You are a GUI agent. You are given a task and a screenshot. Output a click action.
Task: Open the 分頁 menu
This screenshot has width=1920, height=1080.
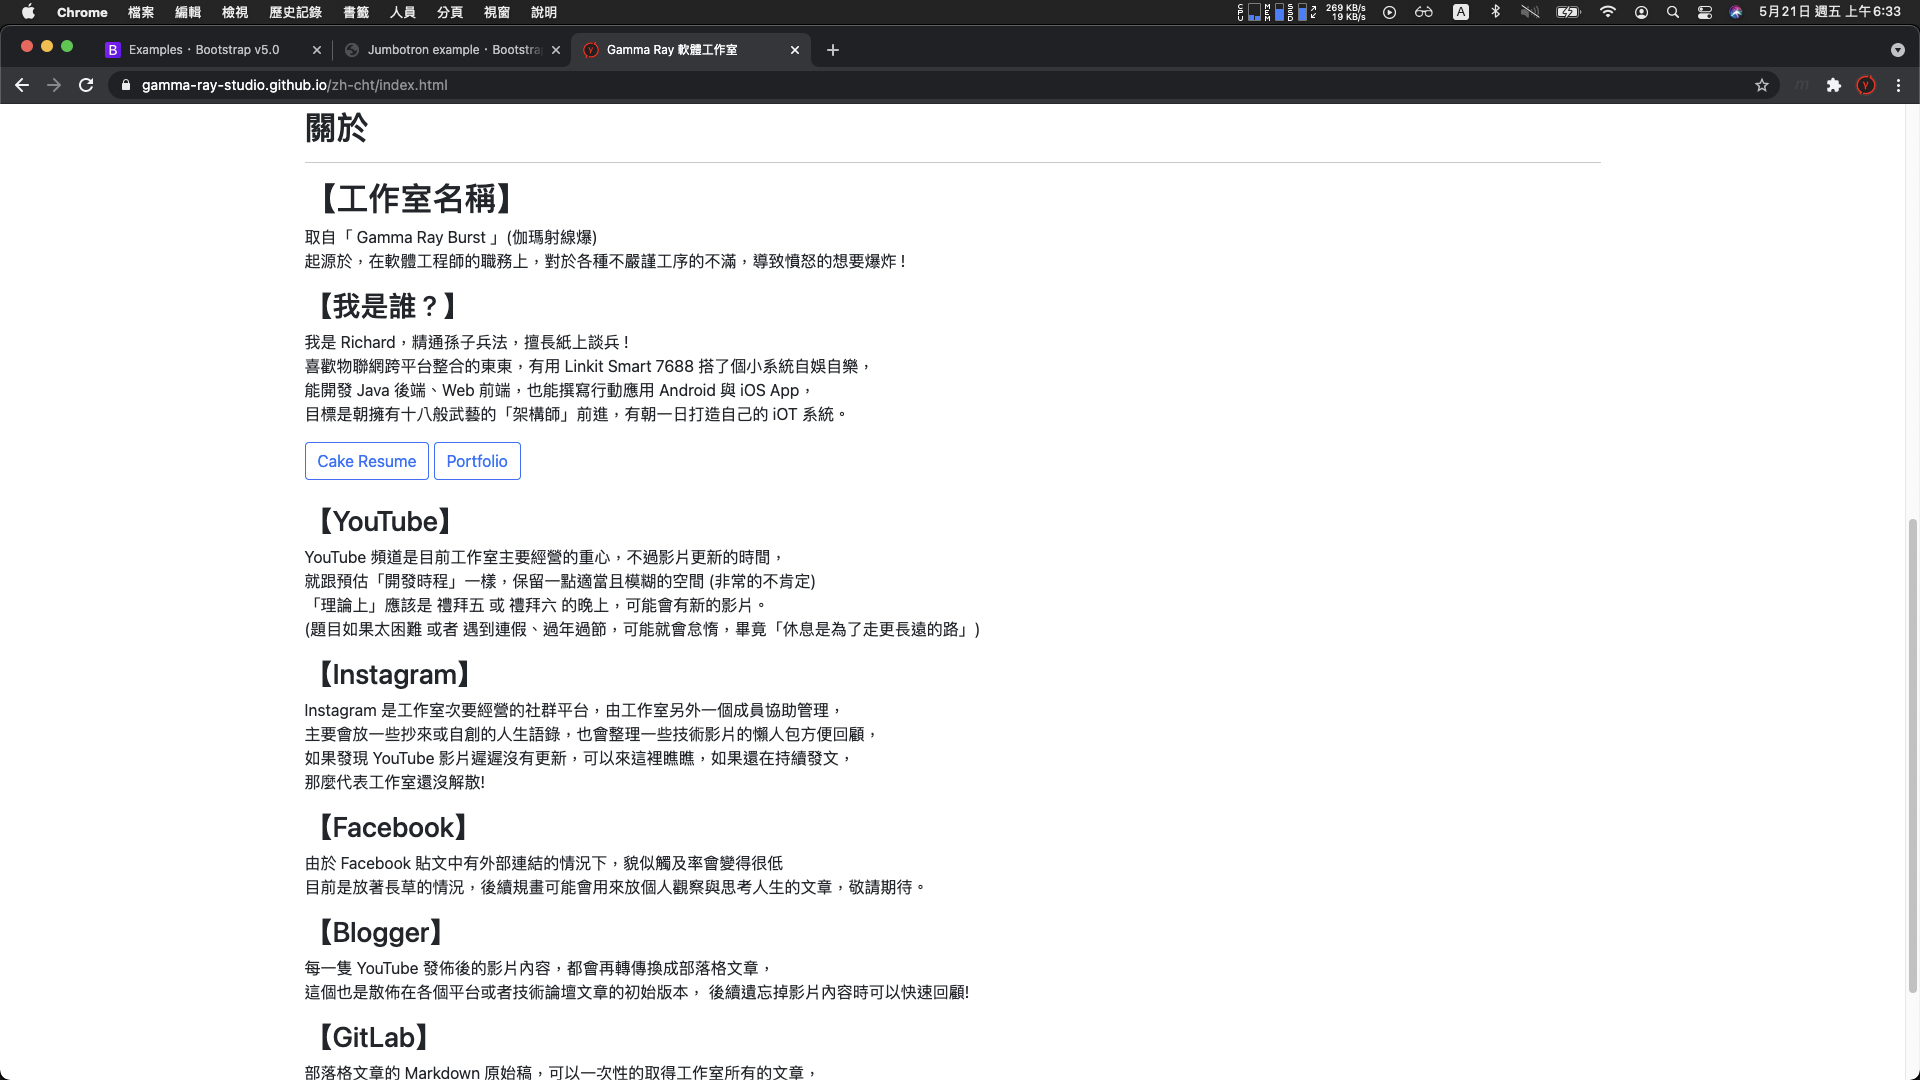tap(450, 12)
